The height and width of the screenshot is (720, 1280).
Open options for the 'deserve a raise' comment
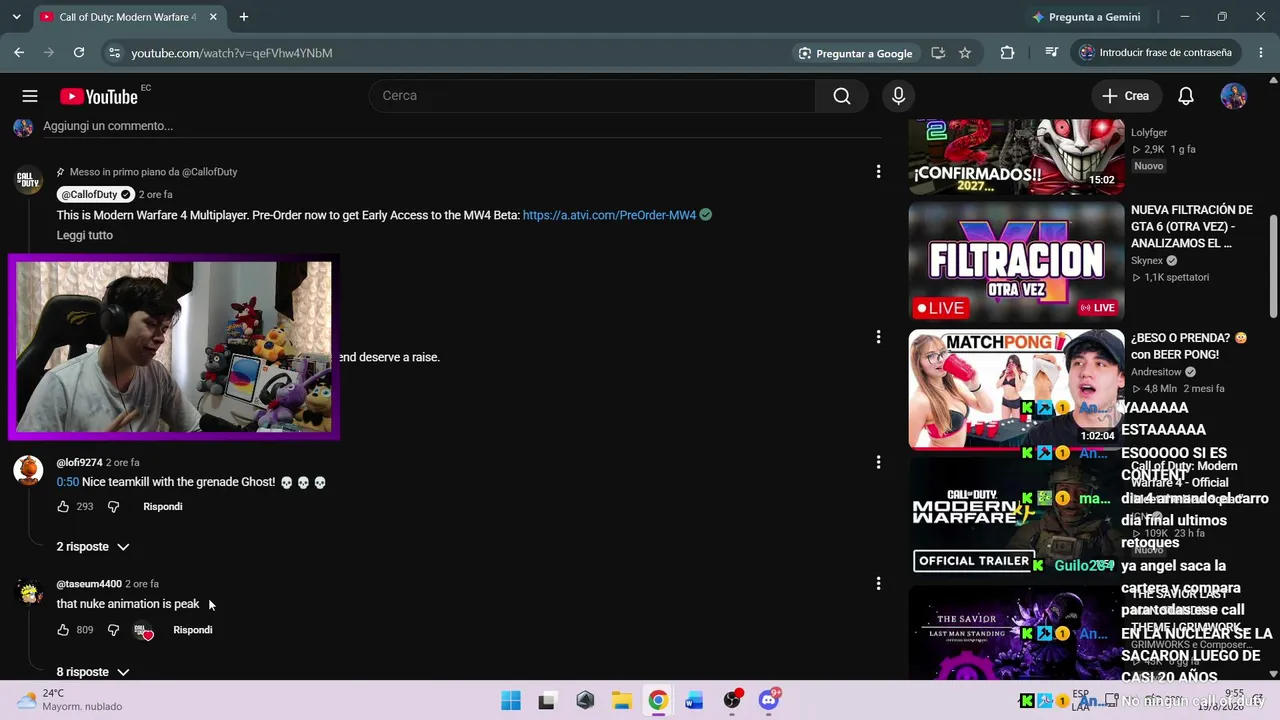coord(878,337)
